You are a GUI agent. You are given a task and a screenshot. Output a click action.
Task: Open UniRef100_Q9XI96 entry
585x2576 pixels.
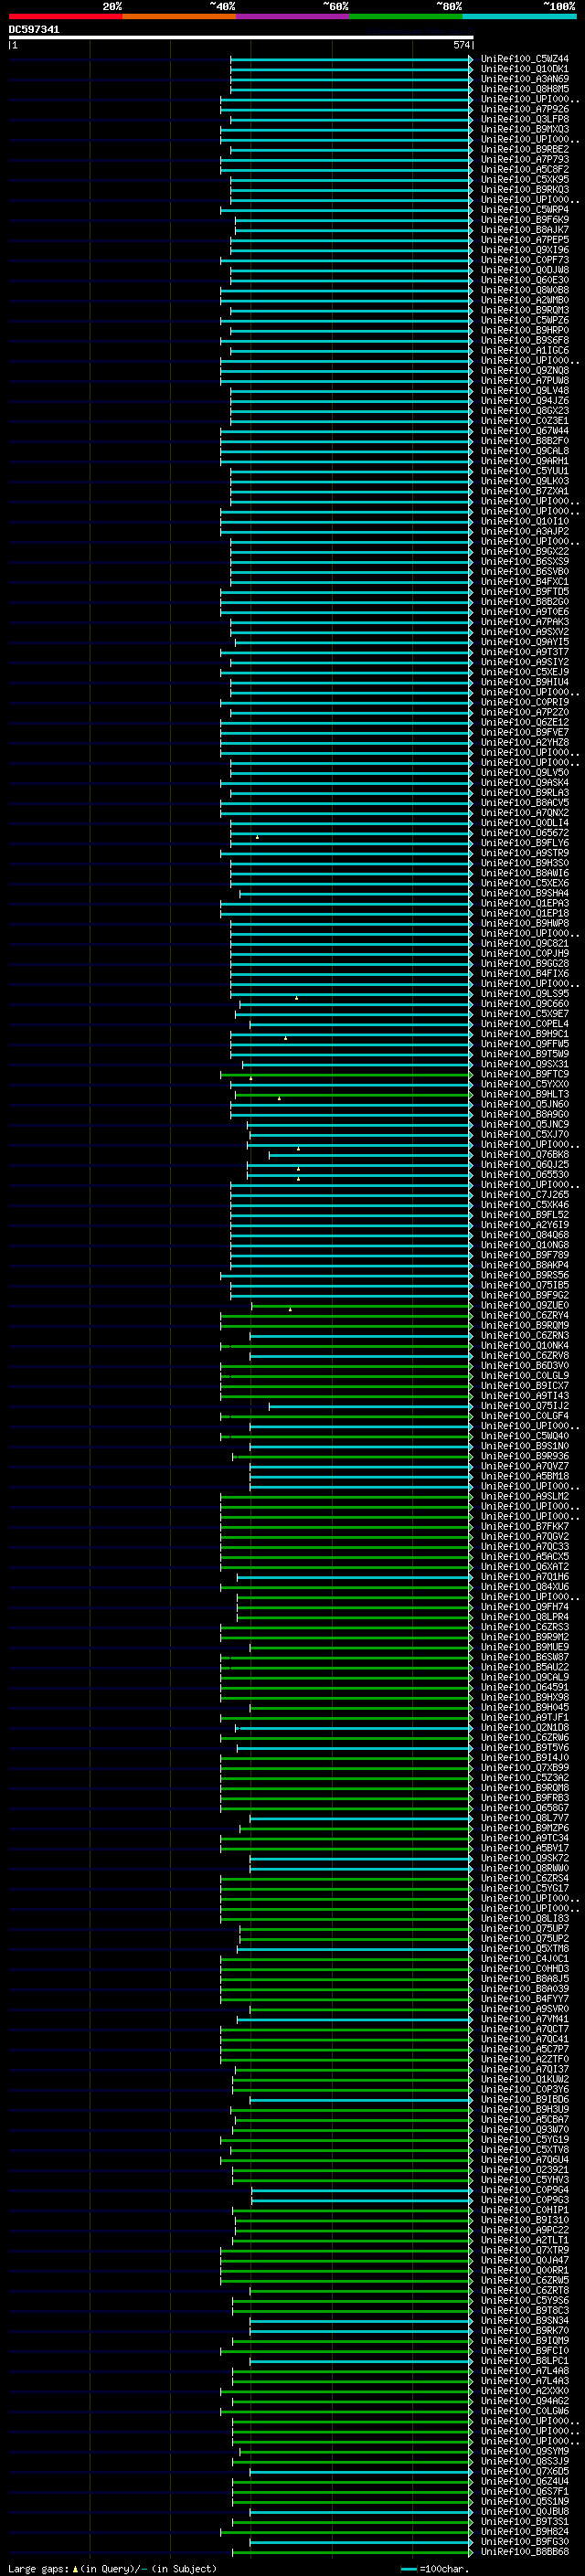[x=524, y=250]
